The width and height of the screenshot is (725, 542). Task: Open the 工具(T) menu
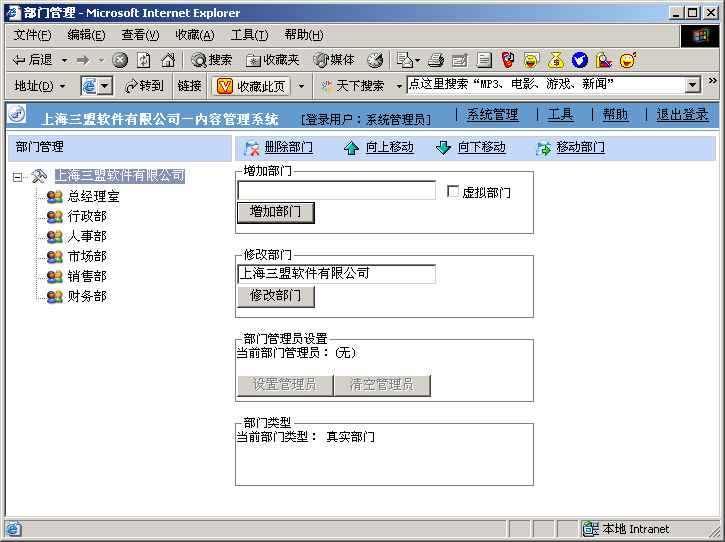249,35
